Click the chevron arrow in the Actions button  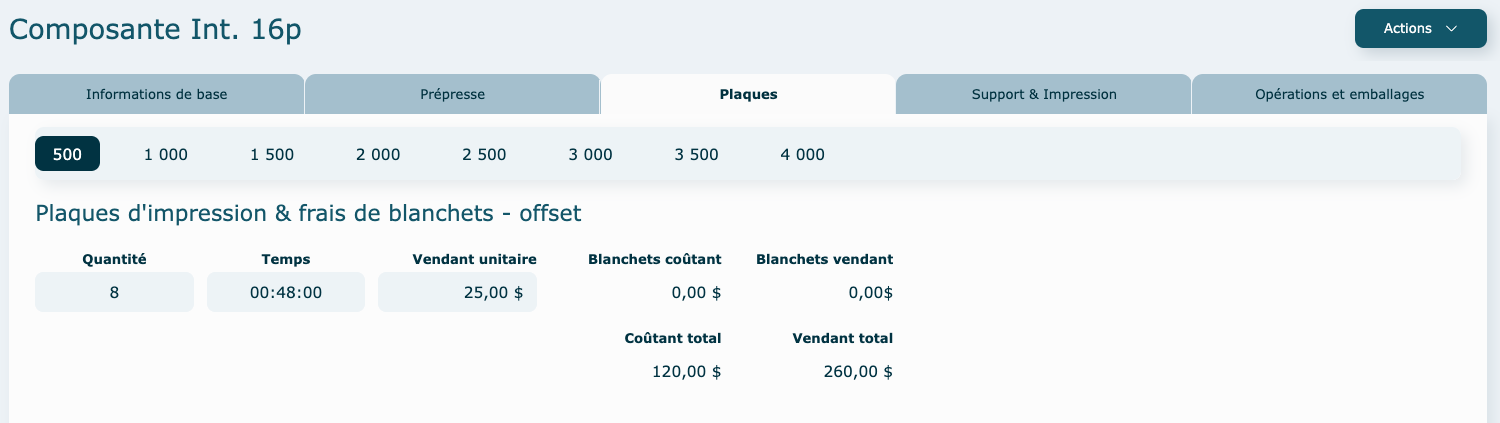click(x=1452, y=29)
